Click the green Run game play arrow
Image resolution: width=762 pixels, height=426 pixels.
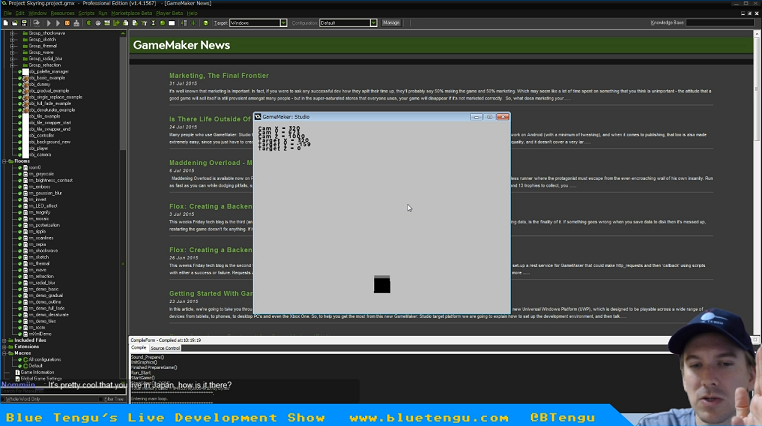click(x=49, y=23)
